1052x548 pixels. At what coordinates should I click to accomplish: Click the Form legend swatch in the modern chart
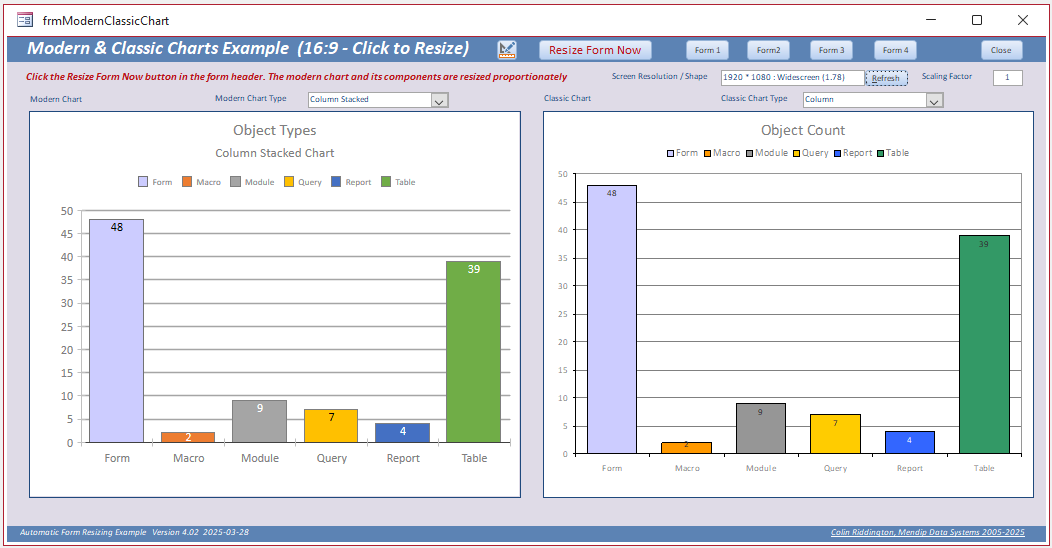143,182
